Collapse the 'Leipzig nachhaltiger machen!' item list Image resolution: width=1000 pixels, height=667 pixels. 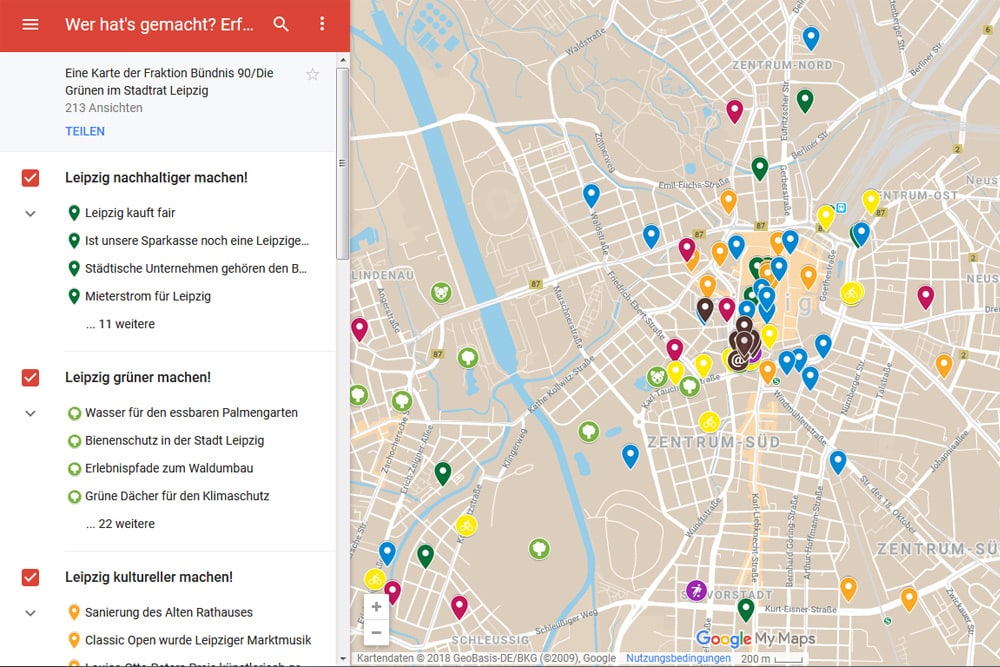(30, 213)
